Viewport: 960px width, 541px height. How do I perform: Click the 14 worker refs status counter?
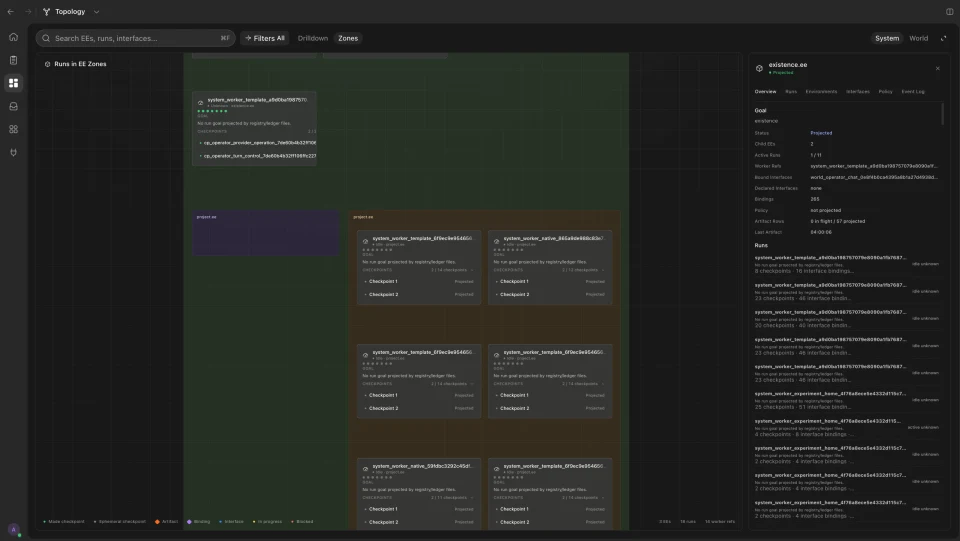(719, 521)
